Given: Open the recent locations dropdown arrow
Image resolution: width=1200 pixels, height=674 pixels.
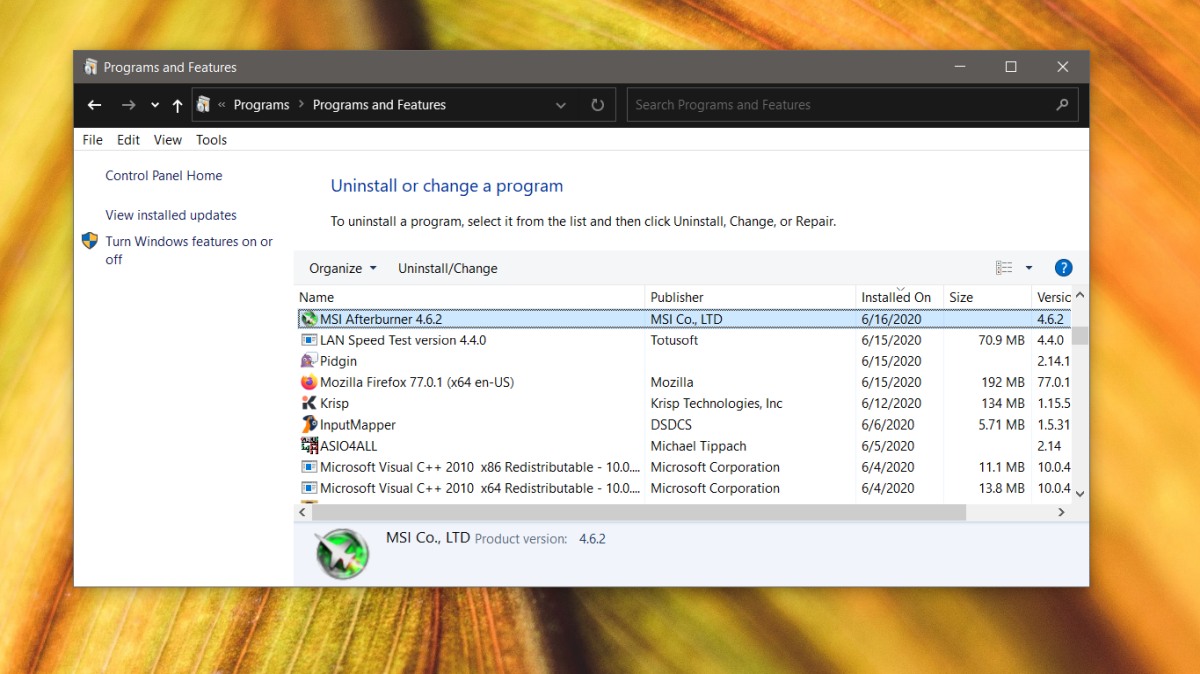Looking at the screenshot, I should pyautogui.click(x=155, y=105).
